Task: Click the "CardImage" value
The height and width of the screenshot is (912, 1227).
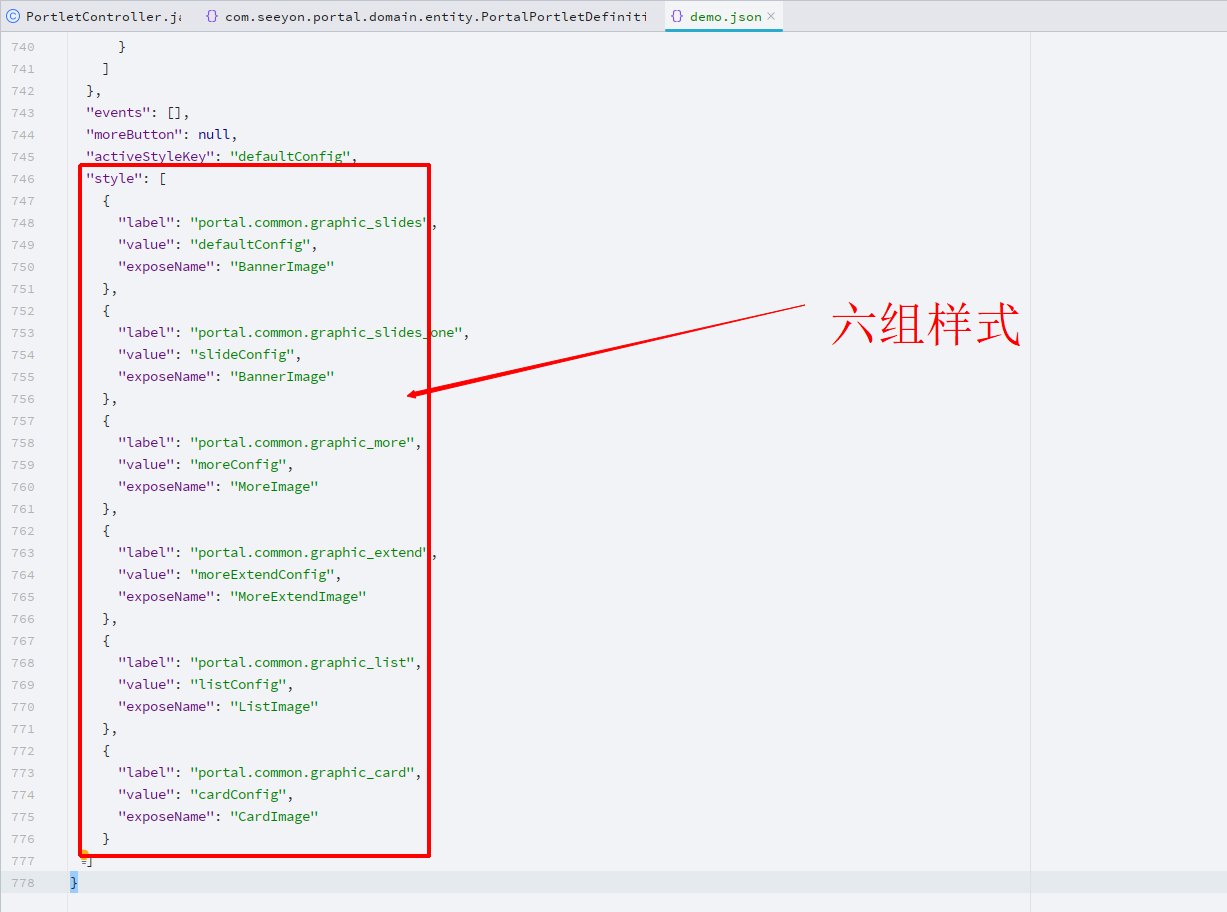Action: pos(275,817)
